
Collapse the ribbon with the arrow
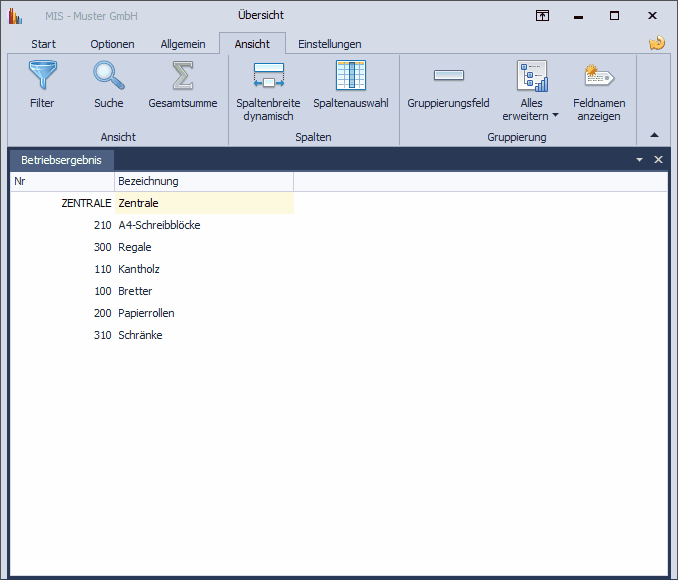[654, 135]
